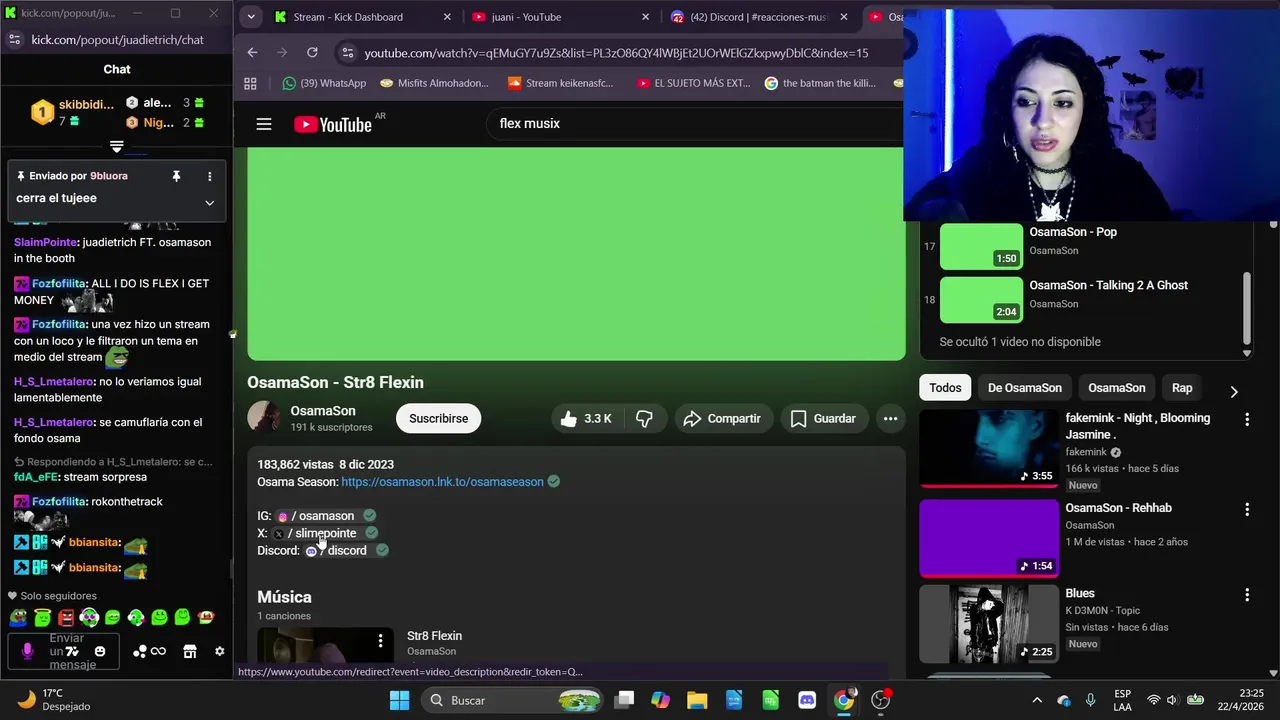The image size is (1280, 720).
Task: Save video with Guardar button
Action: (x=823, y=419)
